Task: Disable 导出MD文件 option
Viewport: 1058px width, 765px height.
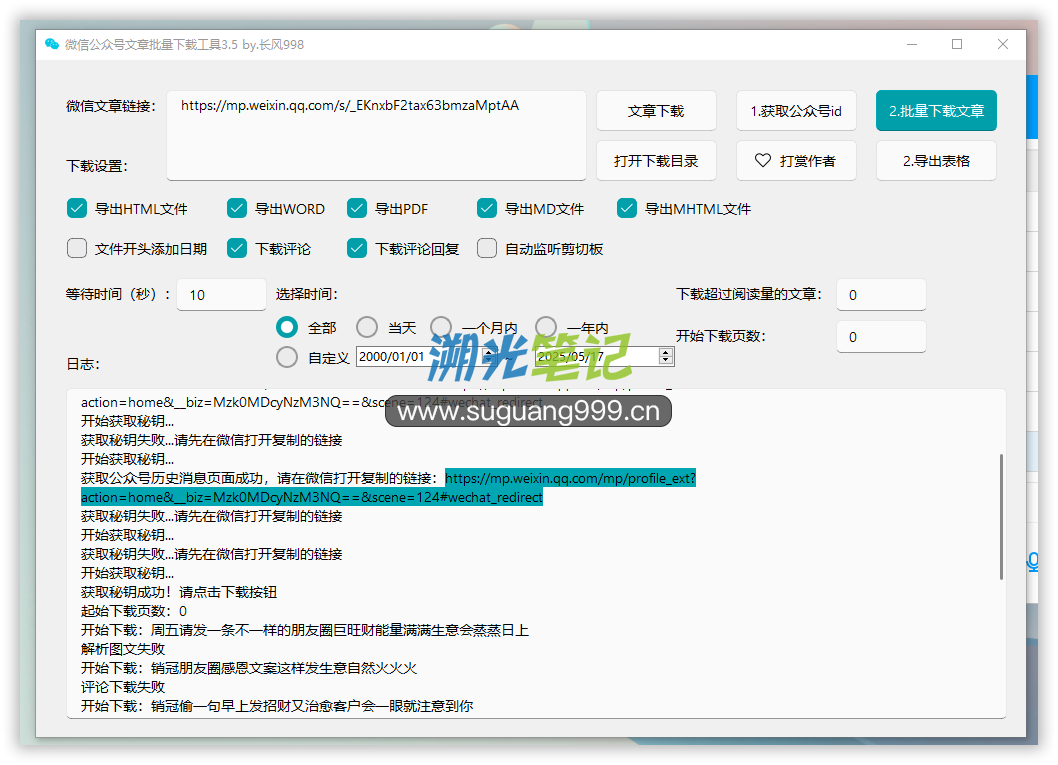Action: pyautogui.click(x=486, y=208)
